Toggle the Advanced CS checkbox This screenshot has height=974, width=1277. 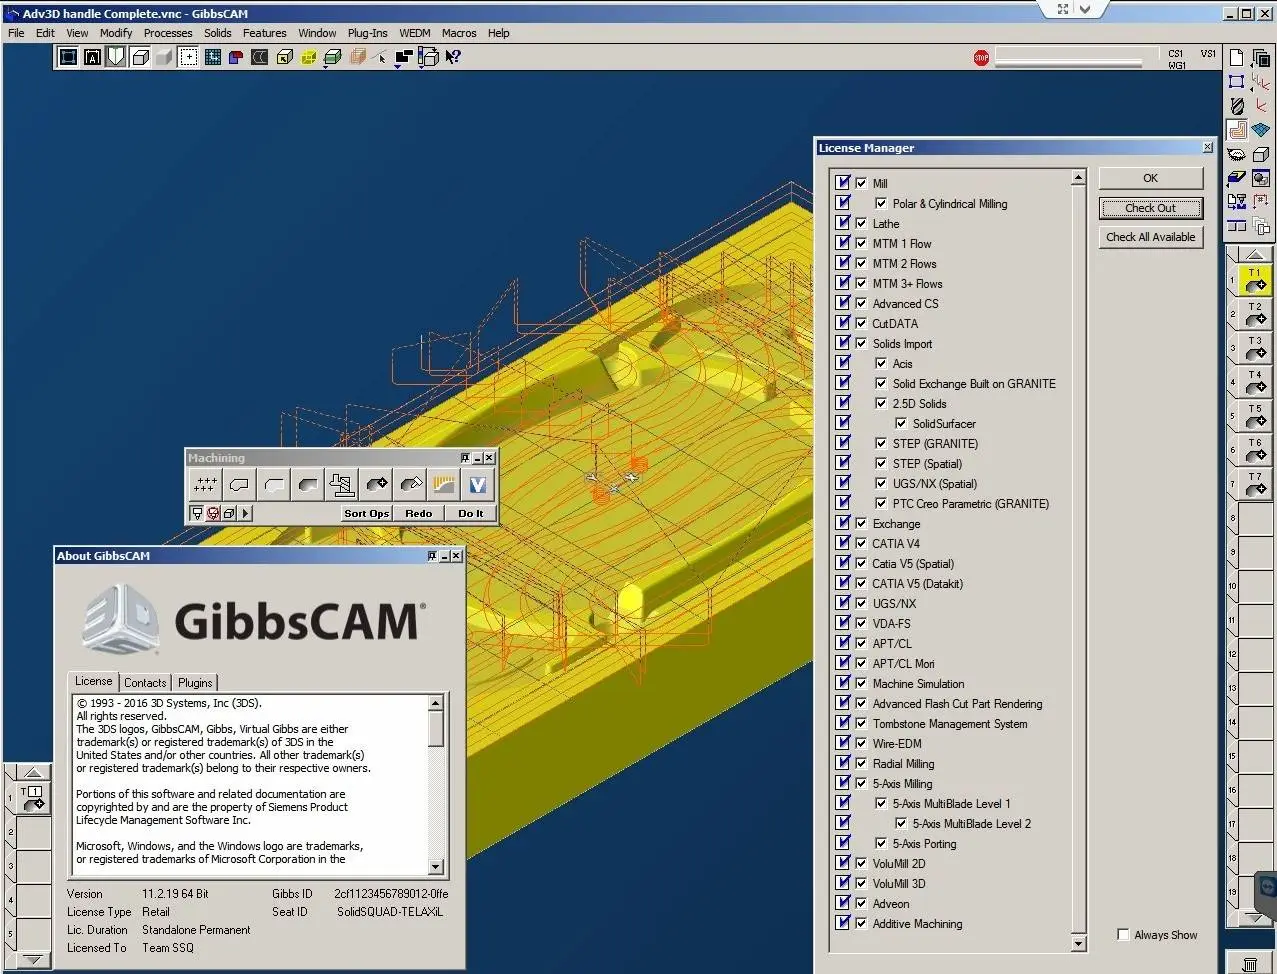pos(861,303)
